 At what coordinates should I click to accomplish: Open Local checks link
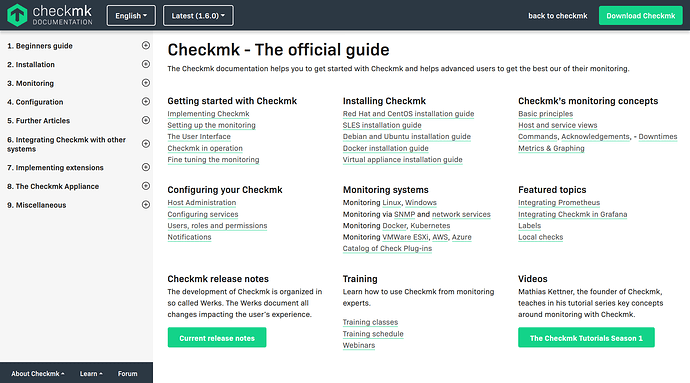click(x=540, y=237)
